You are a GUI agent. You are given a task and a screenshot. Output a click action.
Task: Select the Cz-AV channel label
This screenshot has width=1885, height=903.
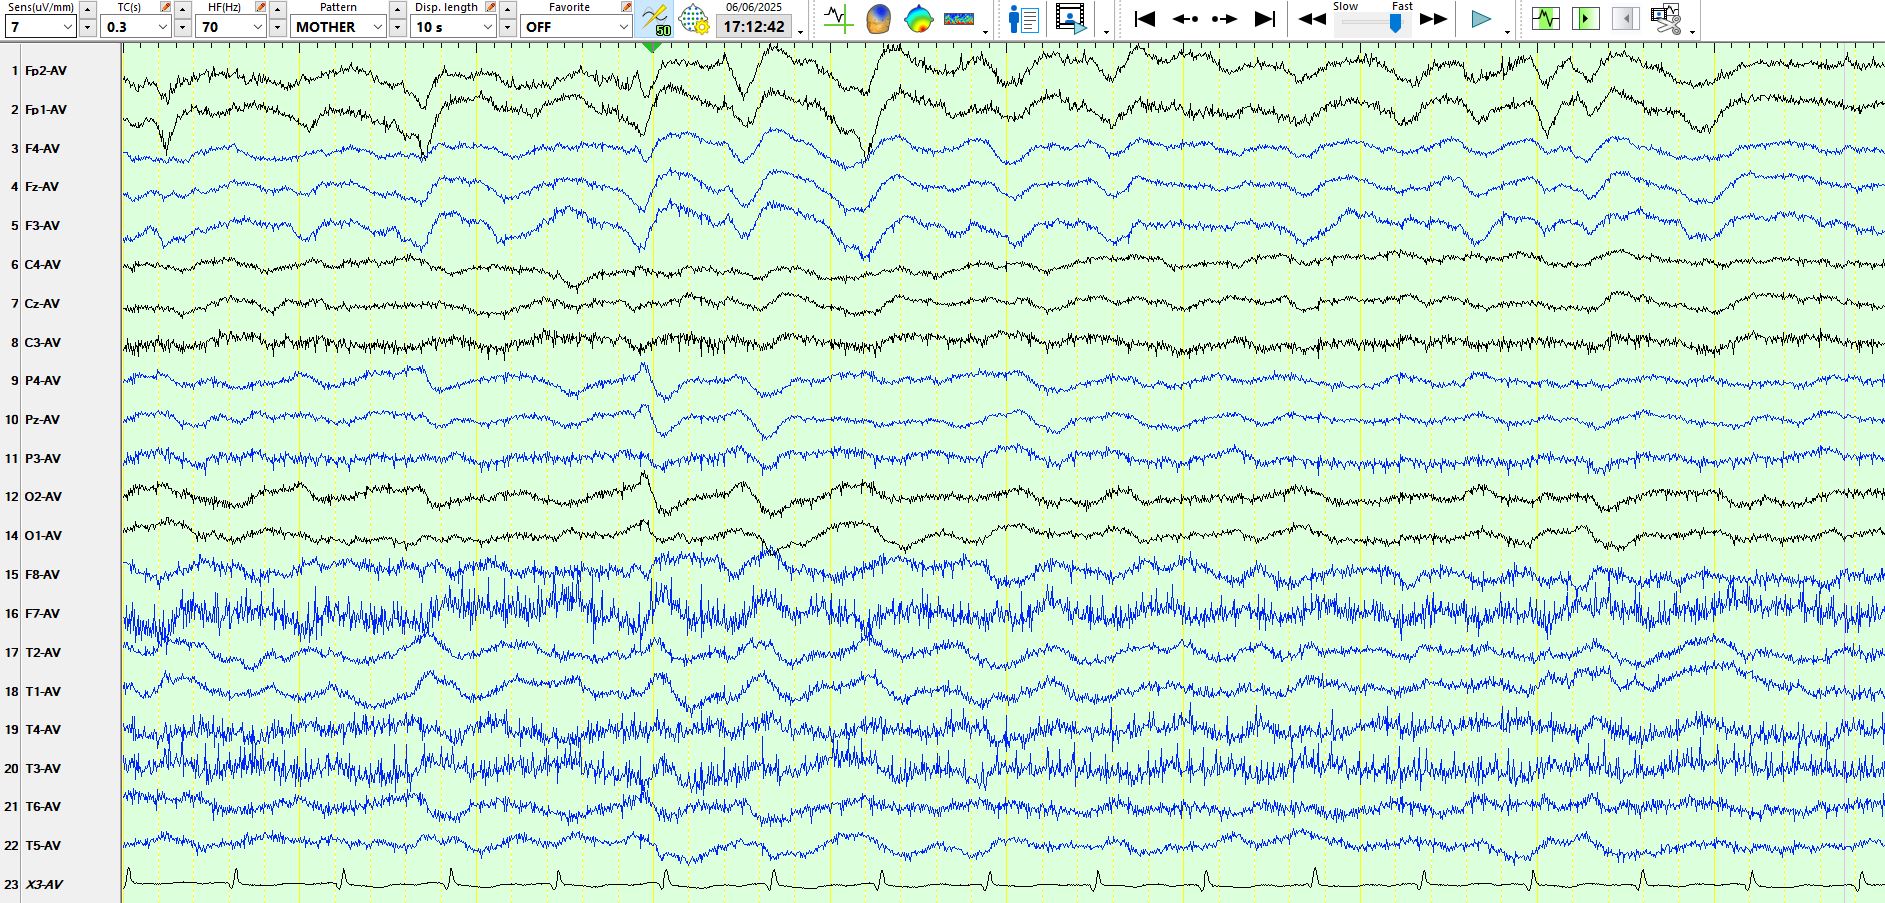pyautogui.click(x=43, y=304)
